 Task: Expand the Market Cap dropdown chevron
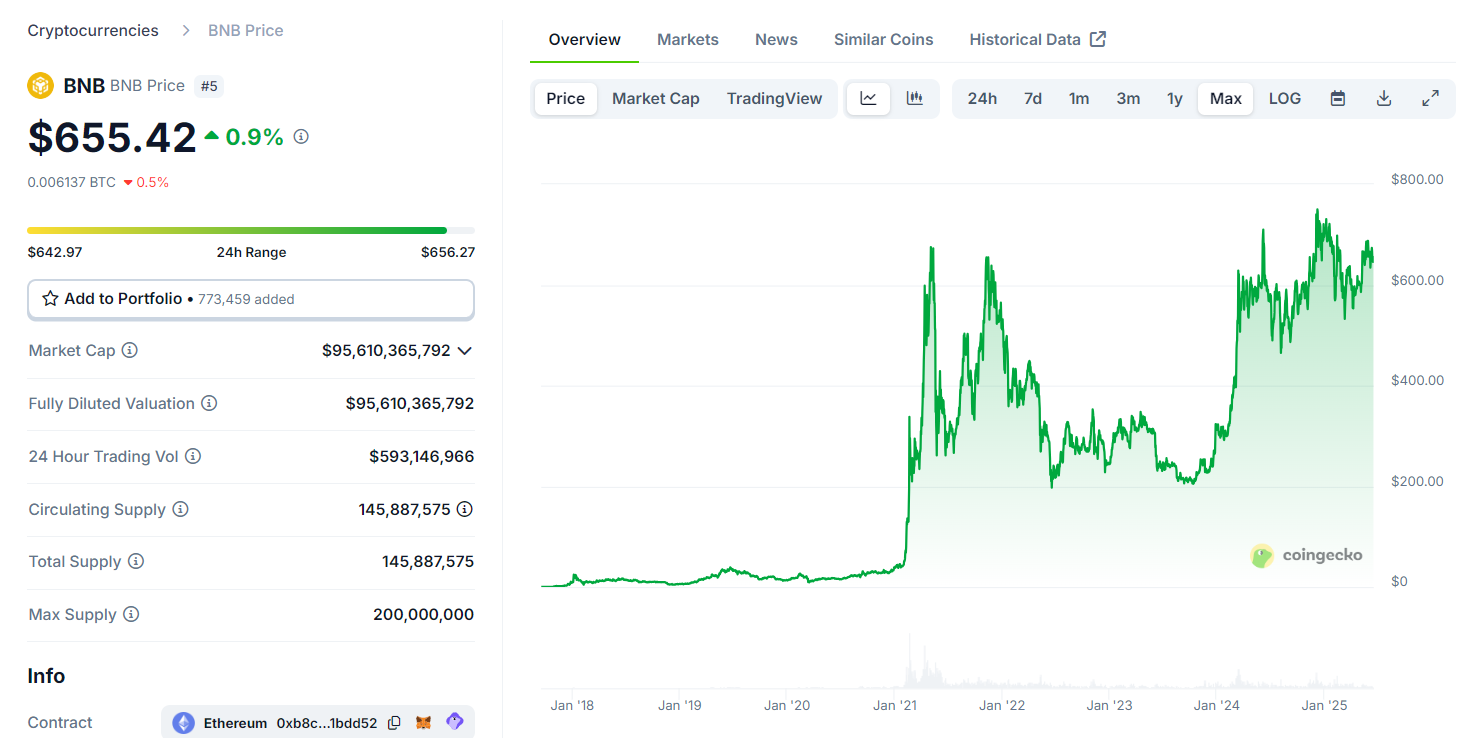464,351
